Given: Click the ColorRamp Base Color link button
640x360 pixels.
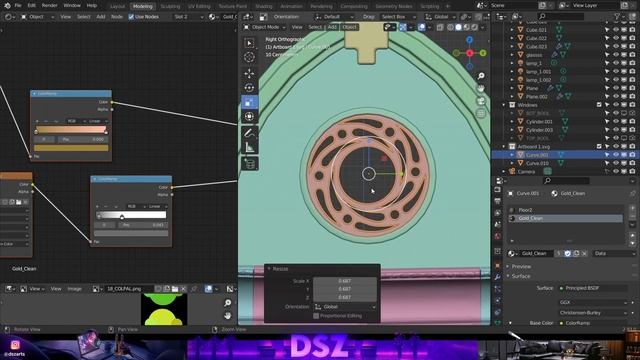Looking at the screenshot, I should tap(593, 323).
